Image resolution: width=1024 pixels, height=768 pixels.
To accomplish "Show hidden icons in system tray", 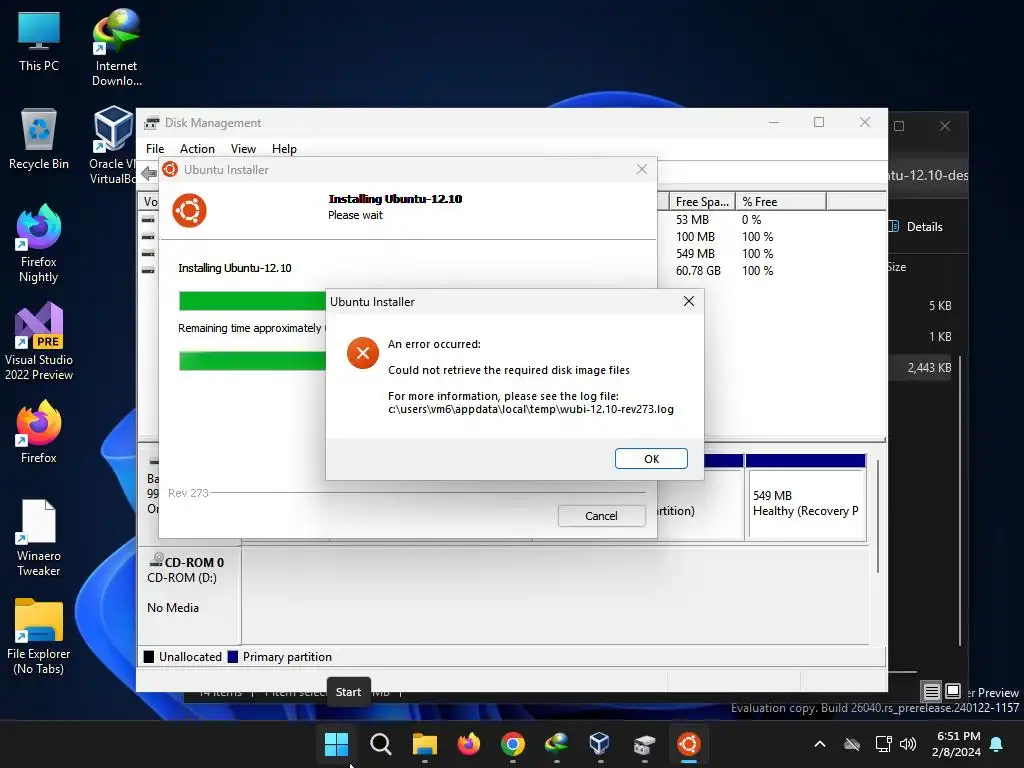I will [x=820, y=744].
